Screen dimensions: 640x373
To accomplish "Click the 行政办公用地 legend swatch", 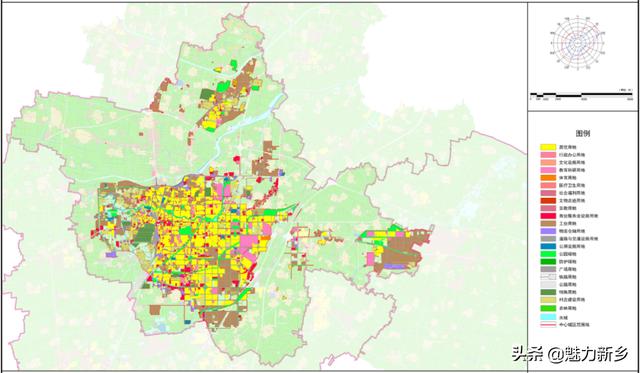I will [x=548, y=155].
